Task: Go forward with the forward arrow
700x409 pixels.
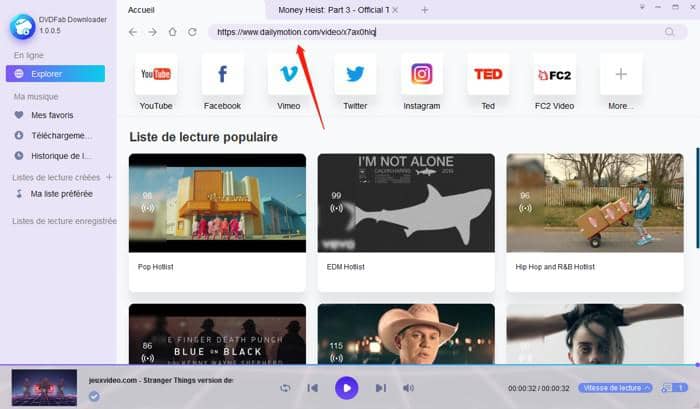Action: click(x=152, y=32)
